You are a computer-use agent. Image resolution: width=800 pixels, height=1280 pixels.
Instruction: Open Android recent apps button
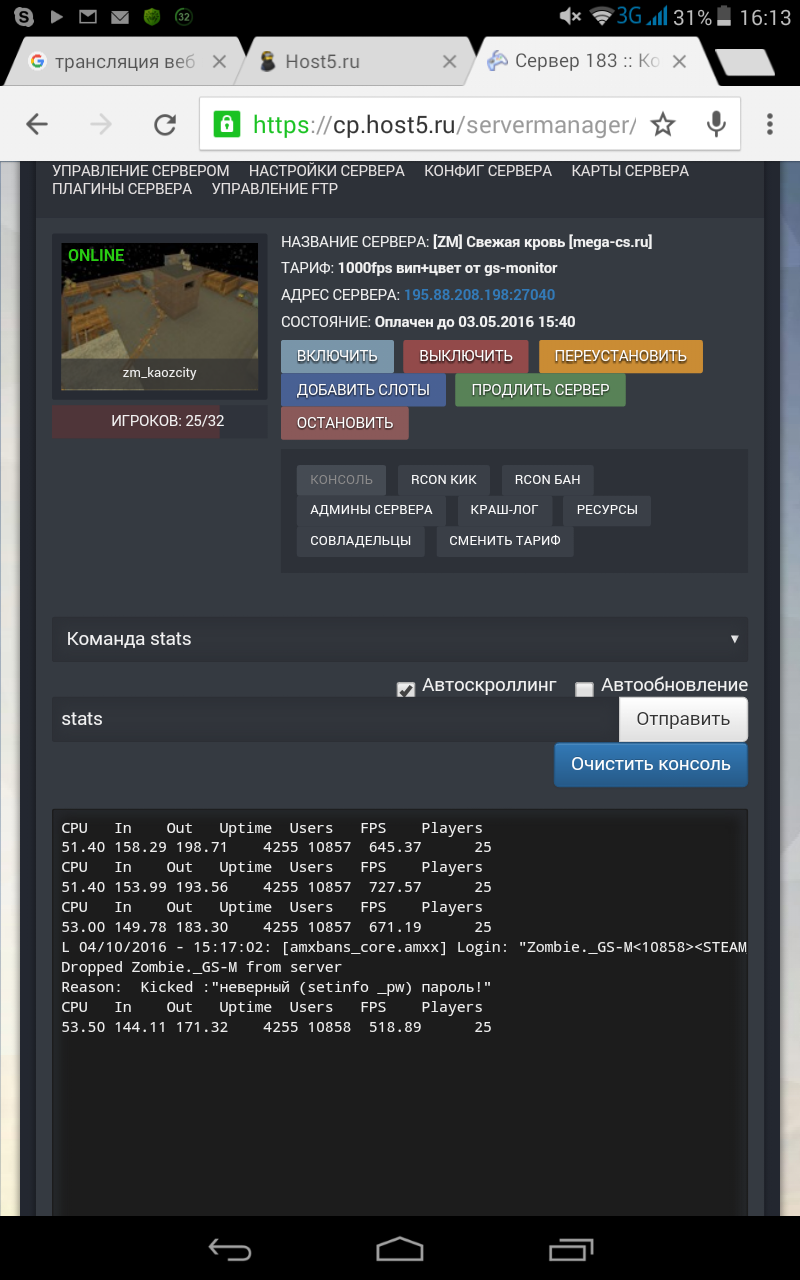(x=571, y=1248)
